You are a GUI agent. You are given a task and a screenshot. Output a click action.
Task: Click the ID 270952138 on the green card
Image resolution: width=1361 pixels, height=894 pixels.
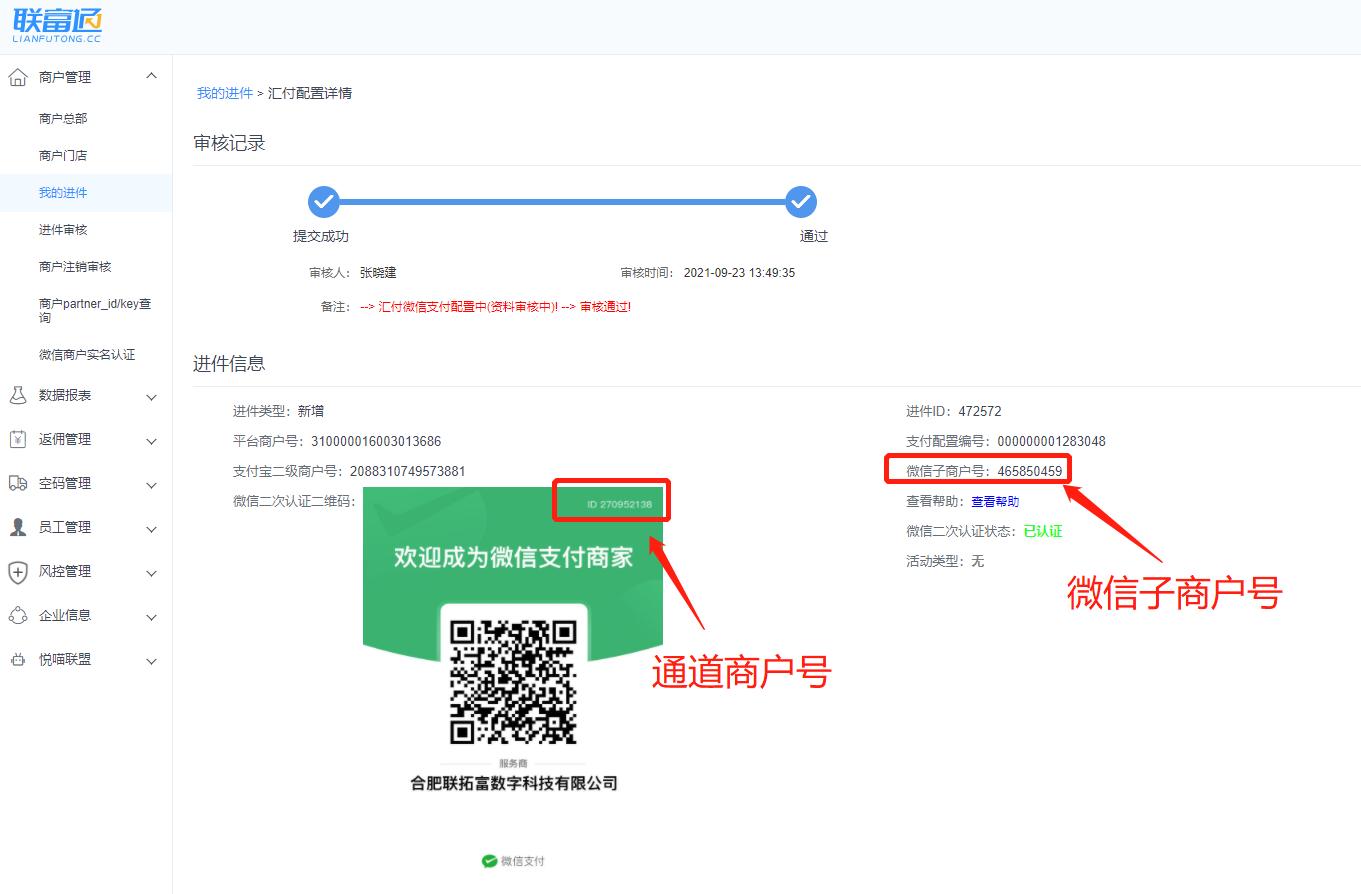(x=619, y=504)
